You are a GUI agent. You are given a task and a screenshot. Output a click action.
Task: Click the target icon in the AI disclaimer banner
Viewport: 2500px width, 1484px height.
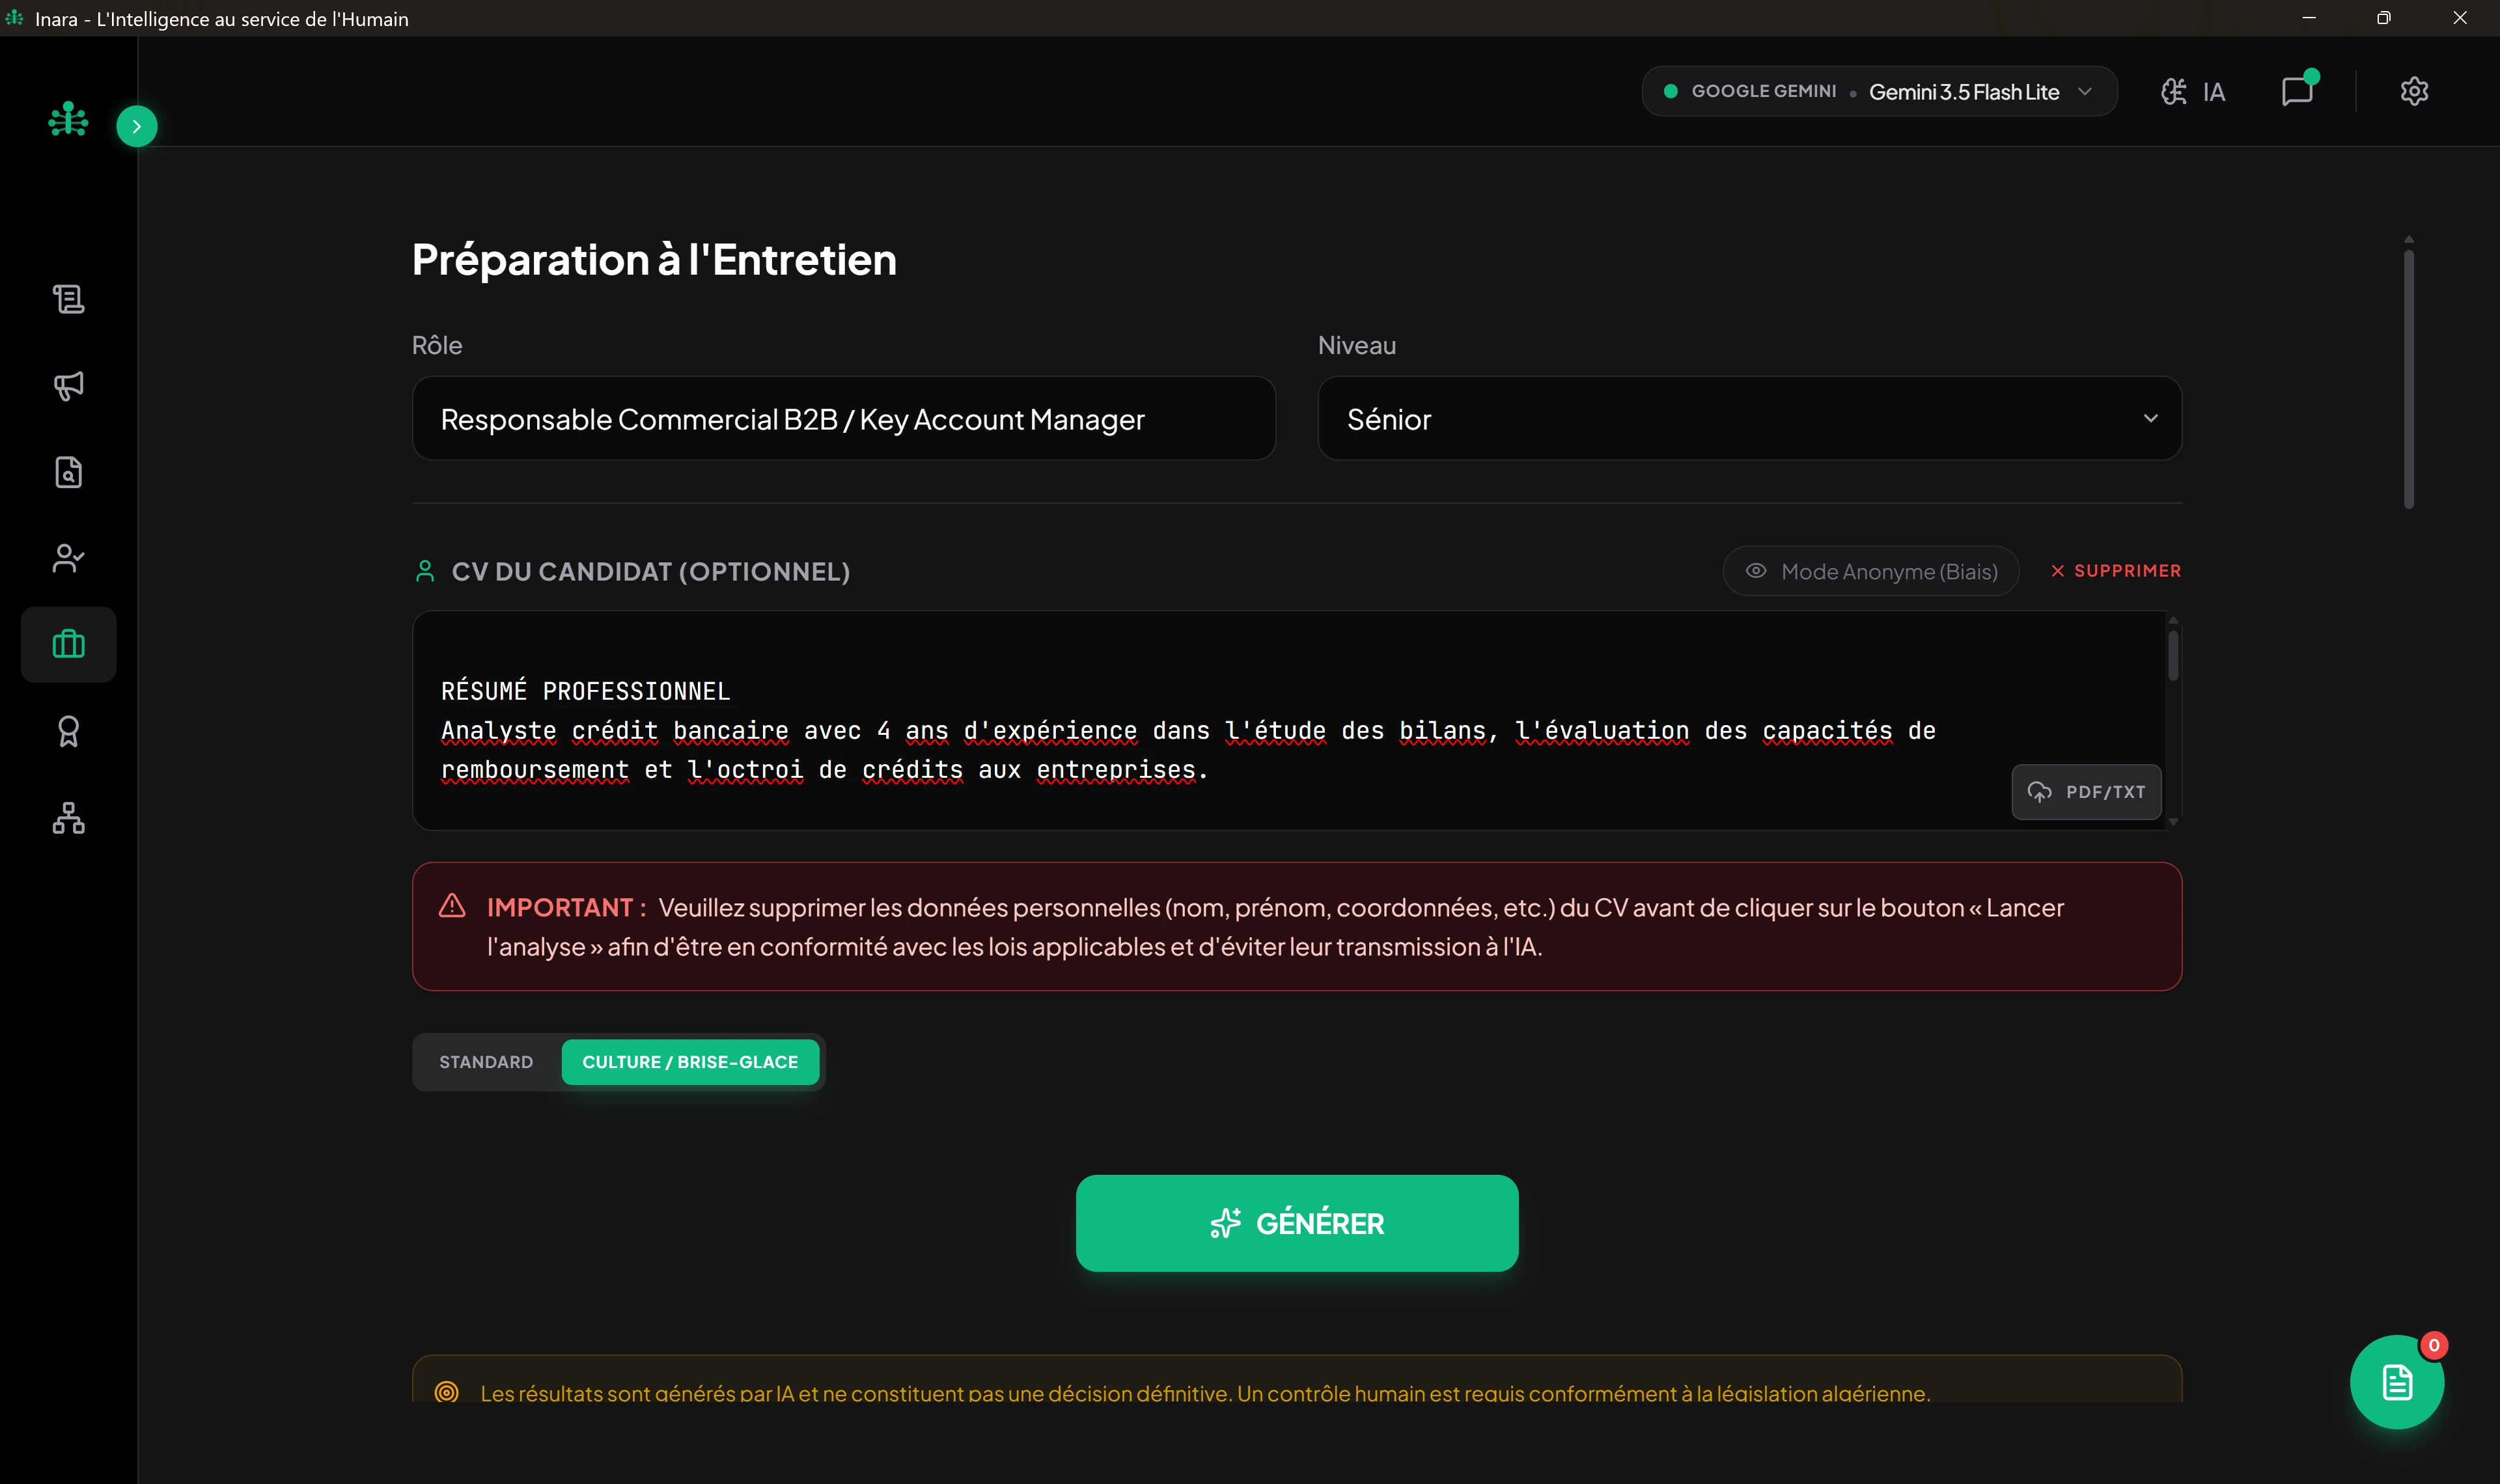447,1391
